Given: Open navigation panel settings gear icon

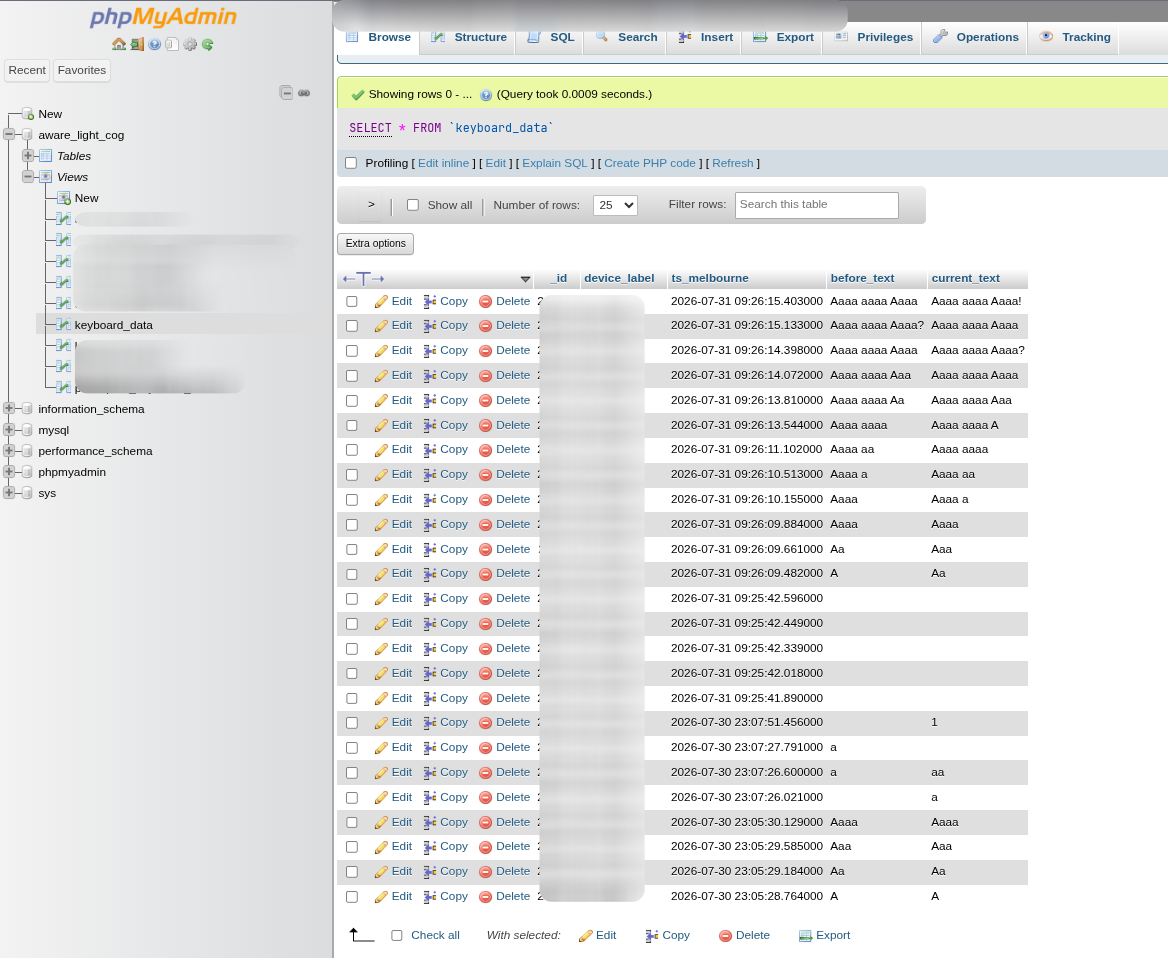Looking at the screenshot, I should [190, 44].
